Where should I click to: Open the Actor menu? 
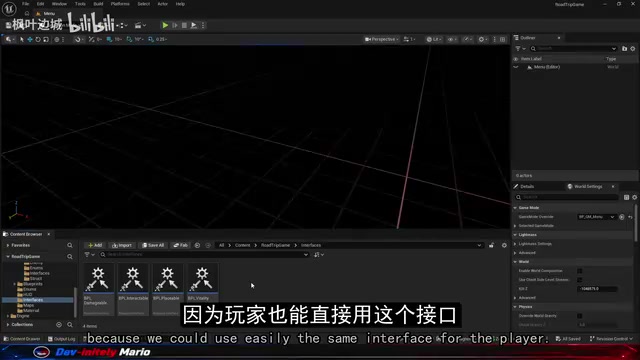pyautogui.click(x=162, y=4)
